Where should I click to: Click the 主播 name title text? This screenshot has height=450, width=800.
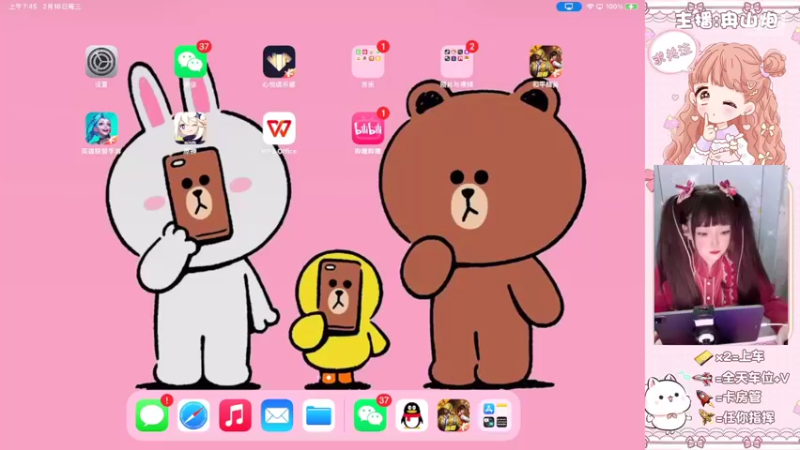[x=727, y=20]
